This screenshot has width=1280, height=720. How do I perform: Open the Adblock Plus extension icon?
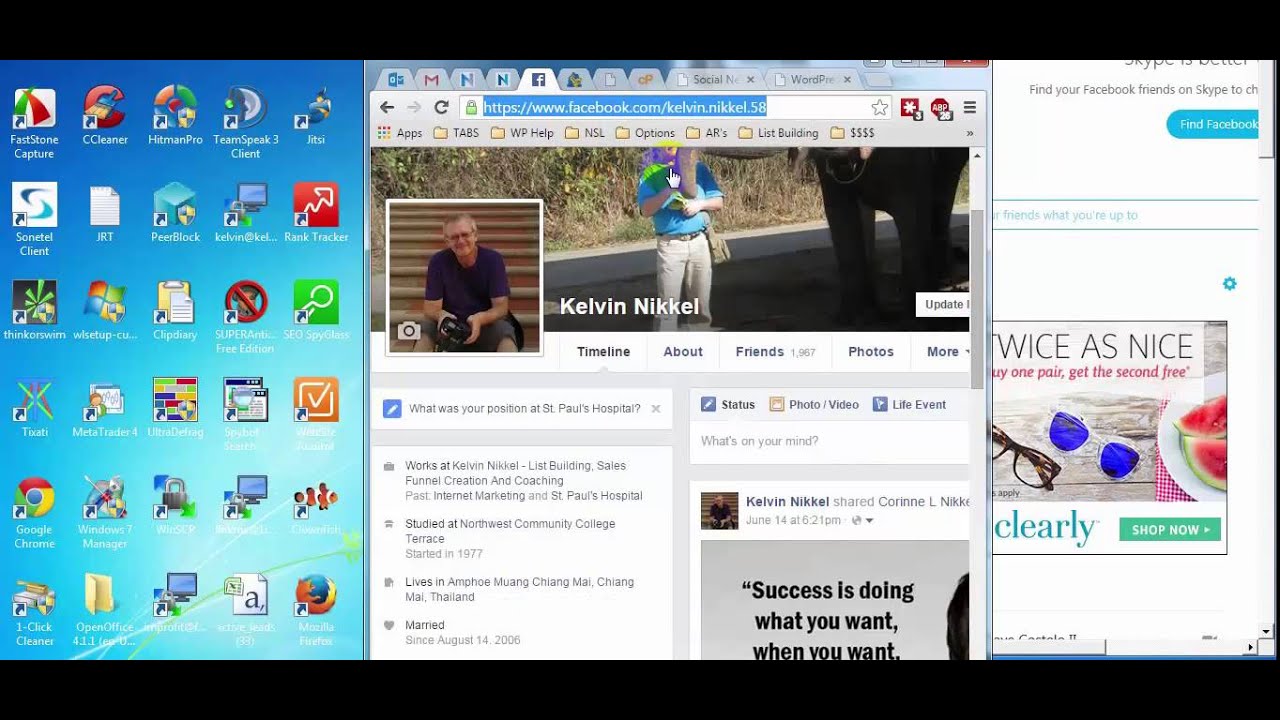pos(940,108)
